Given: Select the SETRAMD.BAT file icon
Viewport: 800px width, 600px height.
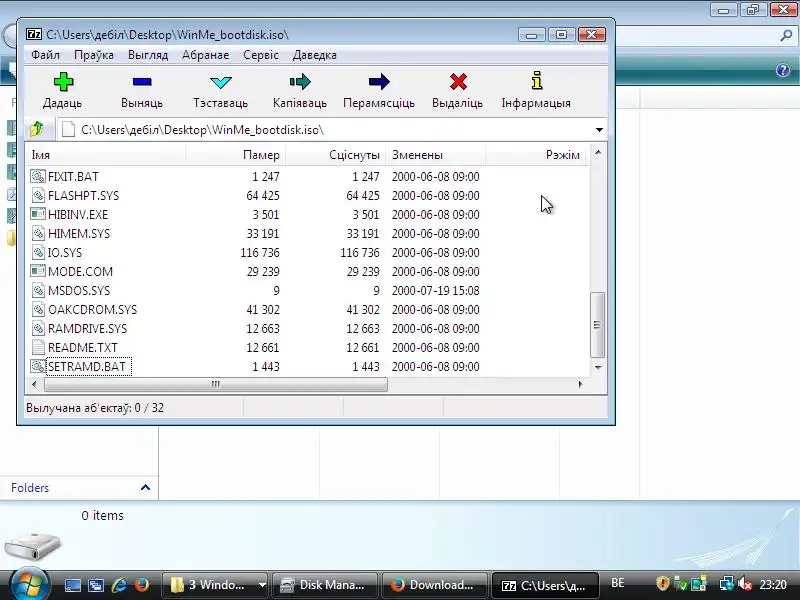Looking at the screenshot, I should click(38, 366).
